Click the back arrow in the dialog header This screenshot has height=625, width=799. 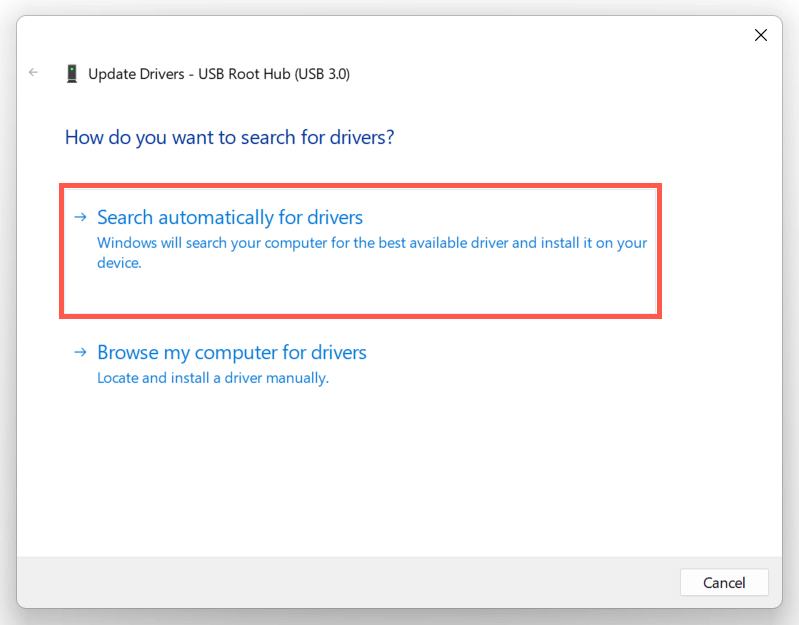click(34, 73)
